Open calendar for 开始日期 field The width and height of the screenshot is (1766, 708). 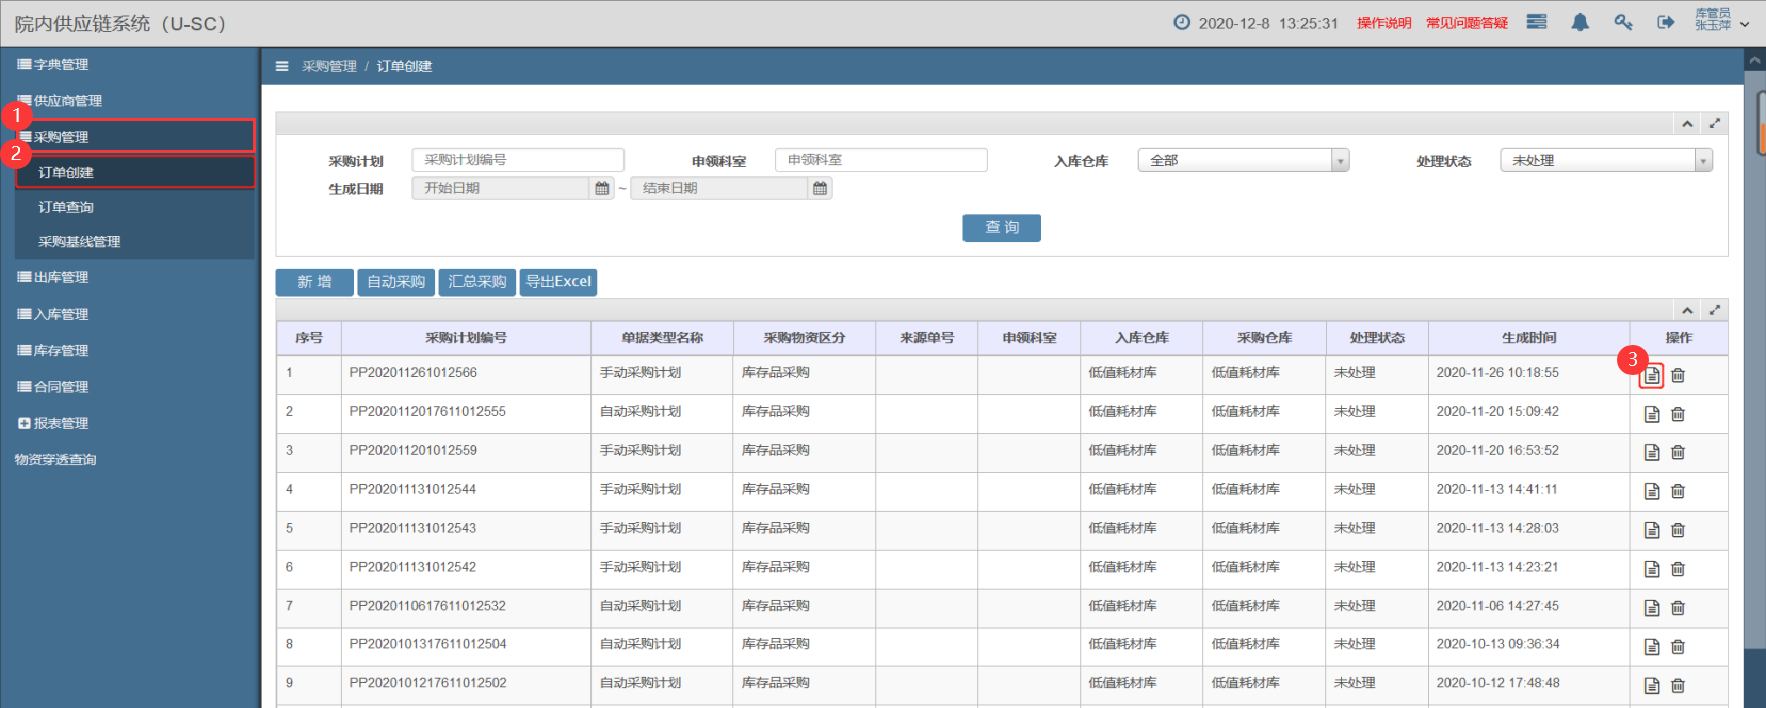(x=602, y=188)
